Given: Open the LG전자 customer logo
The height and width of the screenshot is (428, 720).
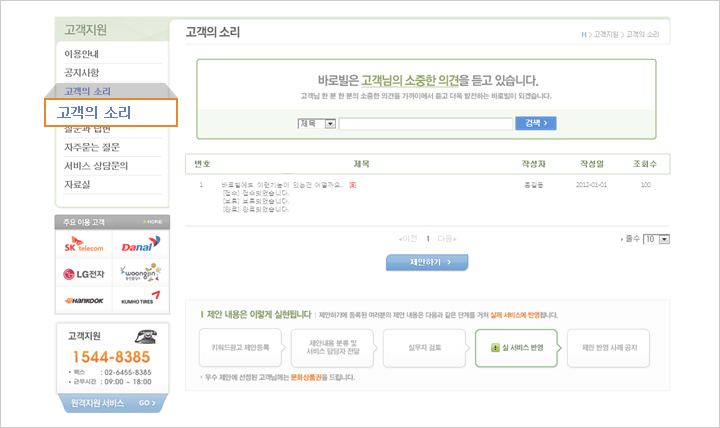Looking at the screenshot, I should pyautogui.click(x=83, y=273).
